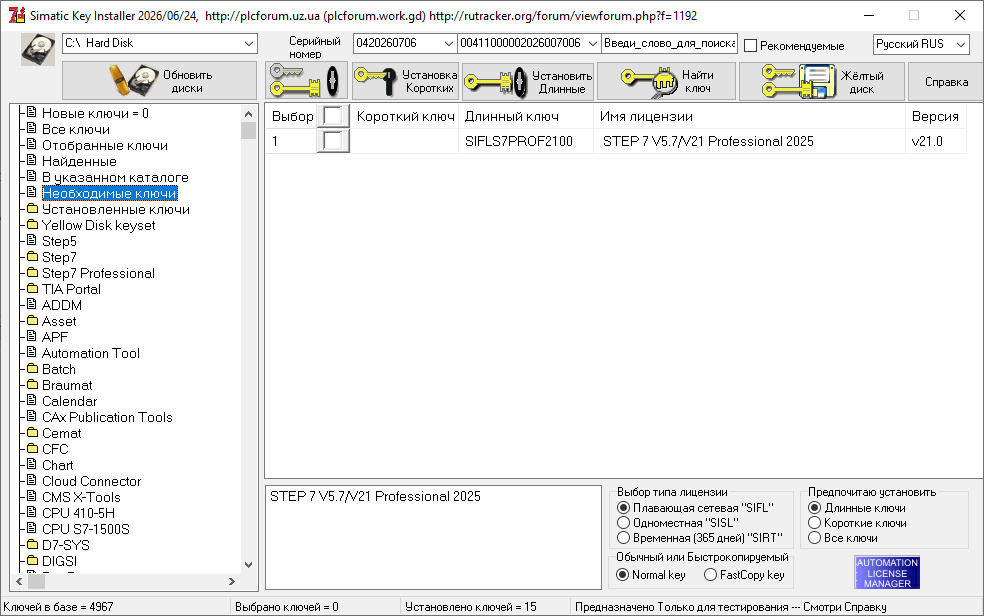Select Новые ключи = 0 tree item
This screenshot has width=984, height=616.
point(95,113)
